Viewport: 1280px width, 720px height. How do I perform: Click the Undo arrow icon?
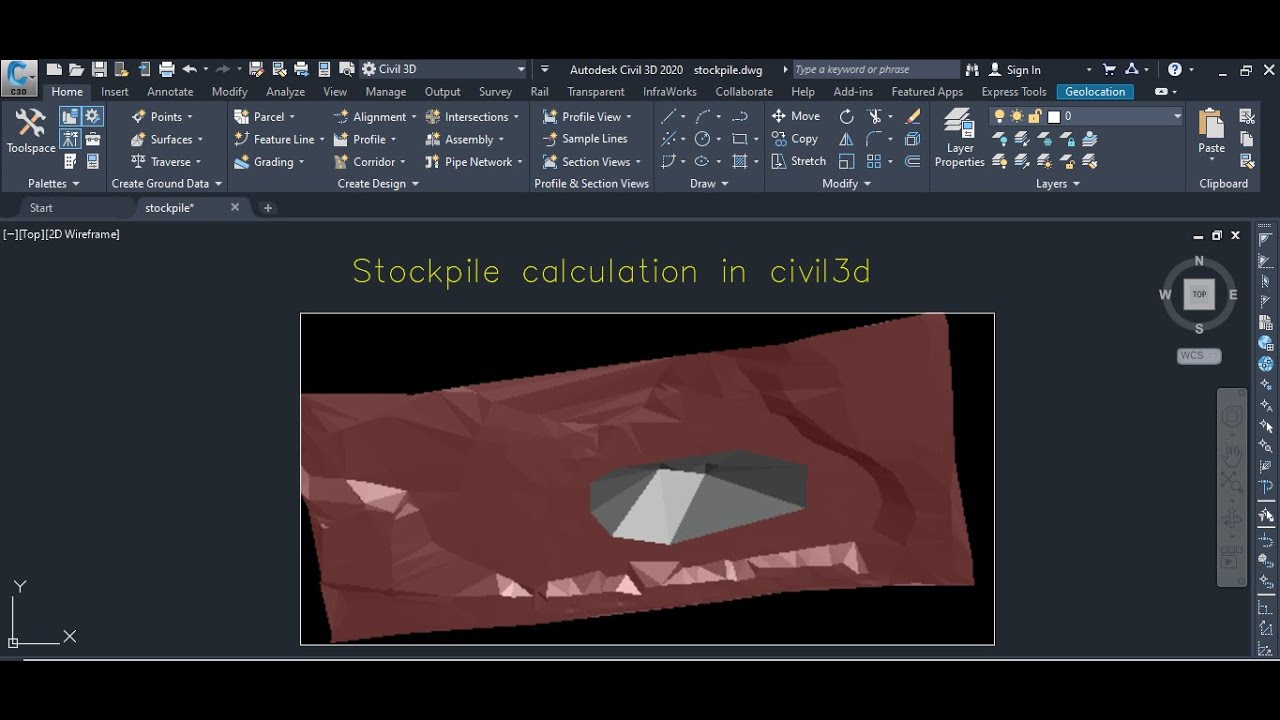point(189,69)
